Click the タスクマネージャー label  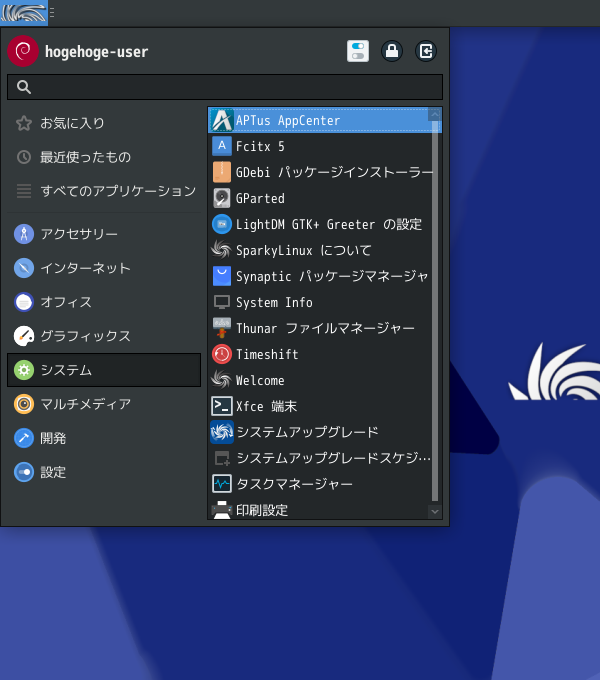click(x=295, y=484)
